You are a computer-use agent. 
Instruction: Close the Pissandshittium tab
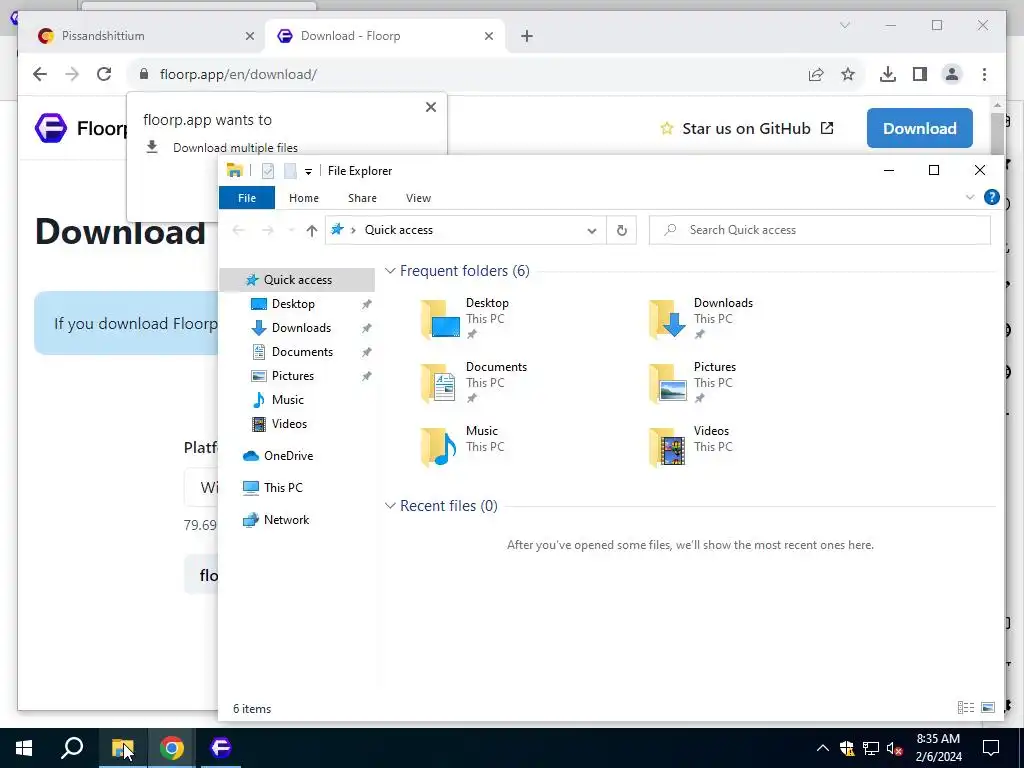point(249,36)
